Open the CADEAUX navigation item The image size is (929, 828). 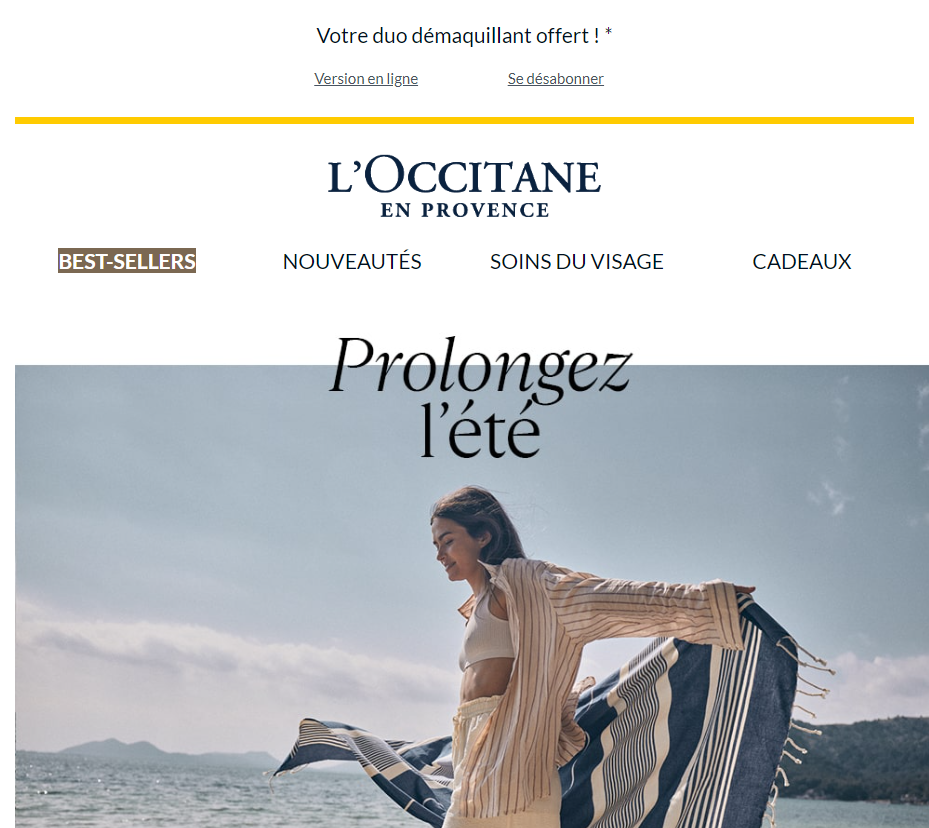[x=802, y=261]
